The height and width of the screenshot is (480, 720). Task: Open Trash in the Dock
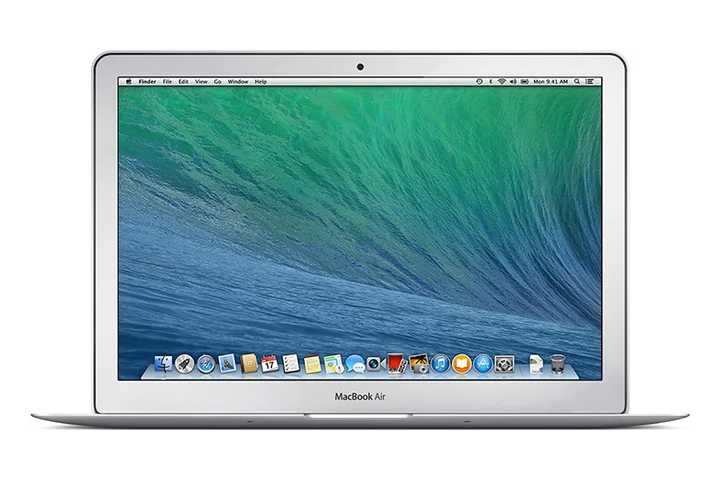557,364
